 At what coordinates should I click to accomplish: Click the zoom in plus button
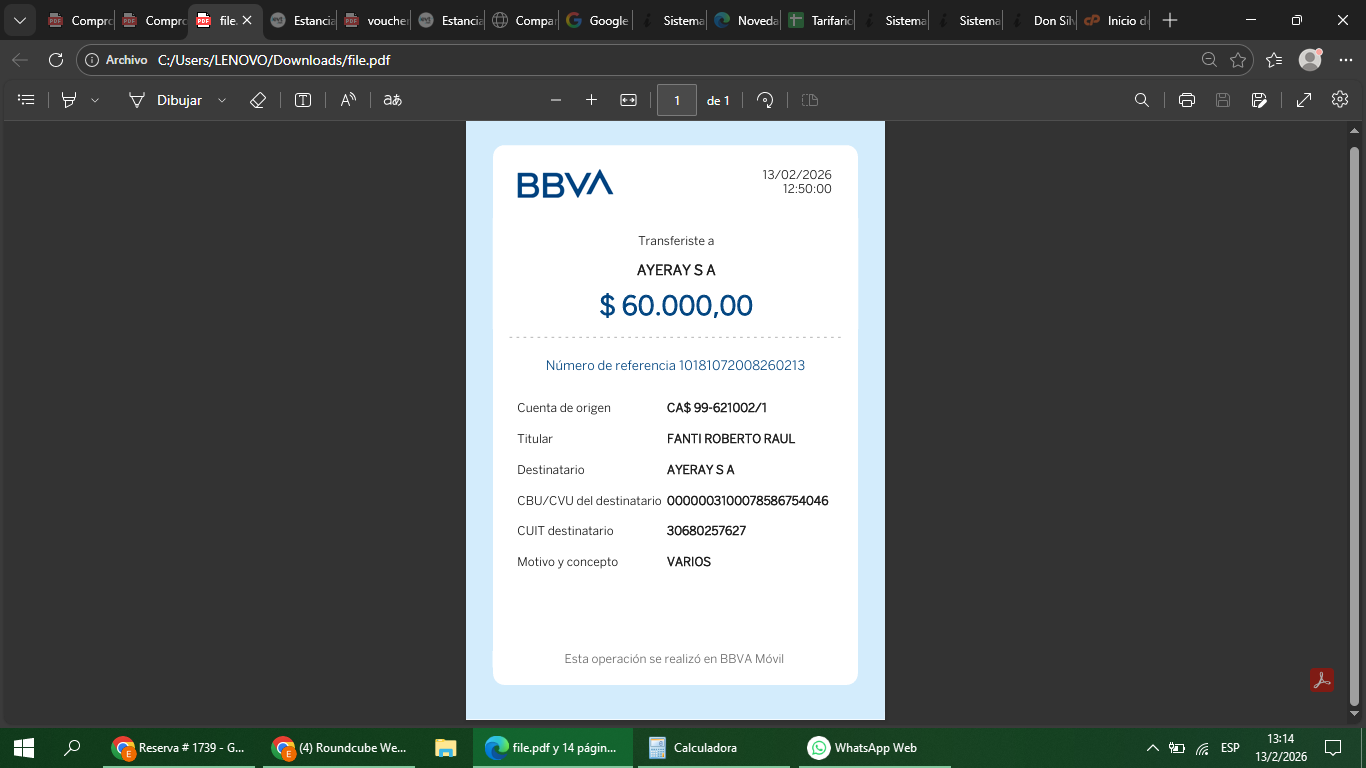(591, 100)
